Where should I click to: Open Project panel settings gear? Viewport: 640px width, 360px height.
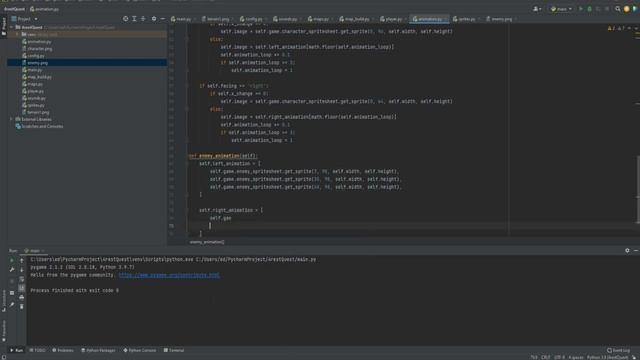pos(154,19)
